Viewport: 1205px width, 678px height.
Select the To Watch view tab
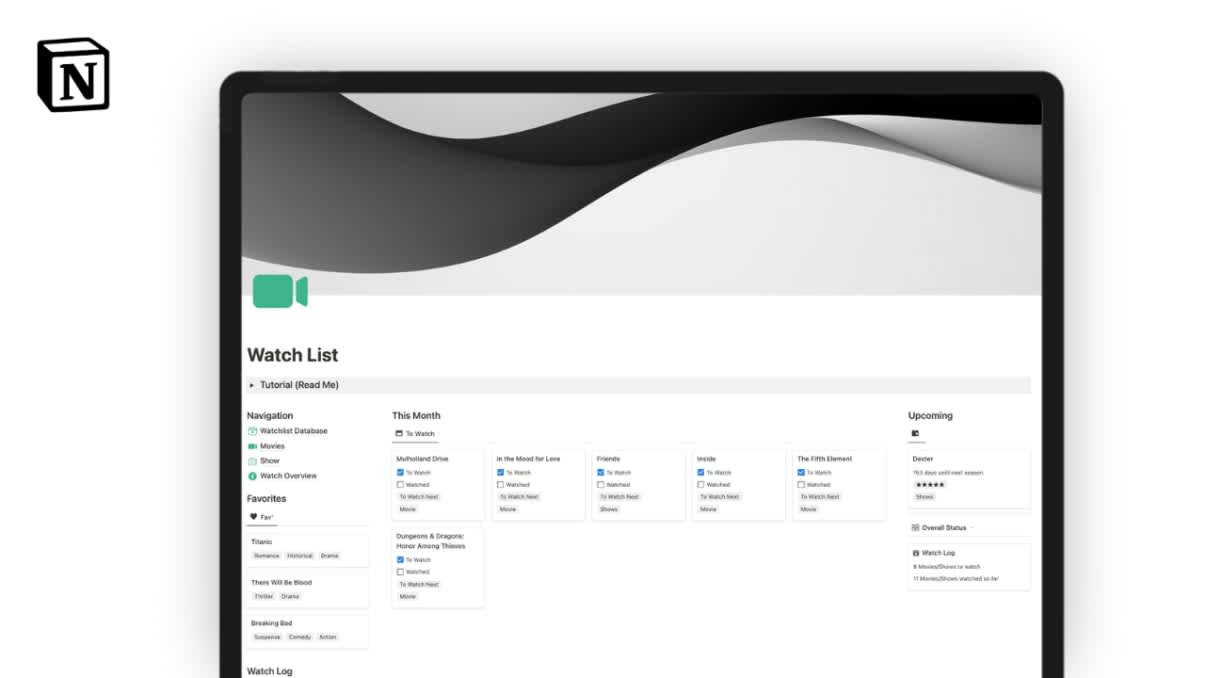pos(415,434)
